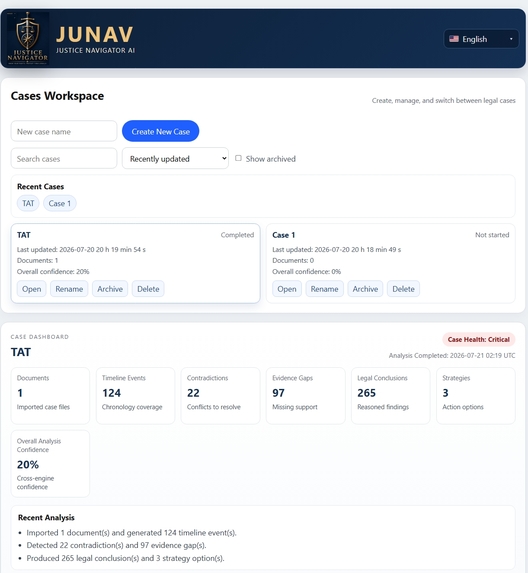Click the TAT dashboard heading

(21, 352)
